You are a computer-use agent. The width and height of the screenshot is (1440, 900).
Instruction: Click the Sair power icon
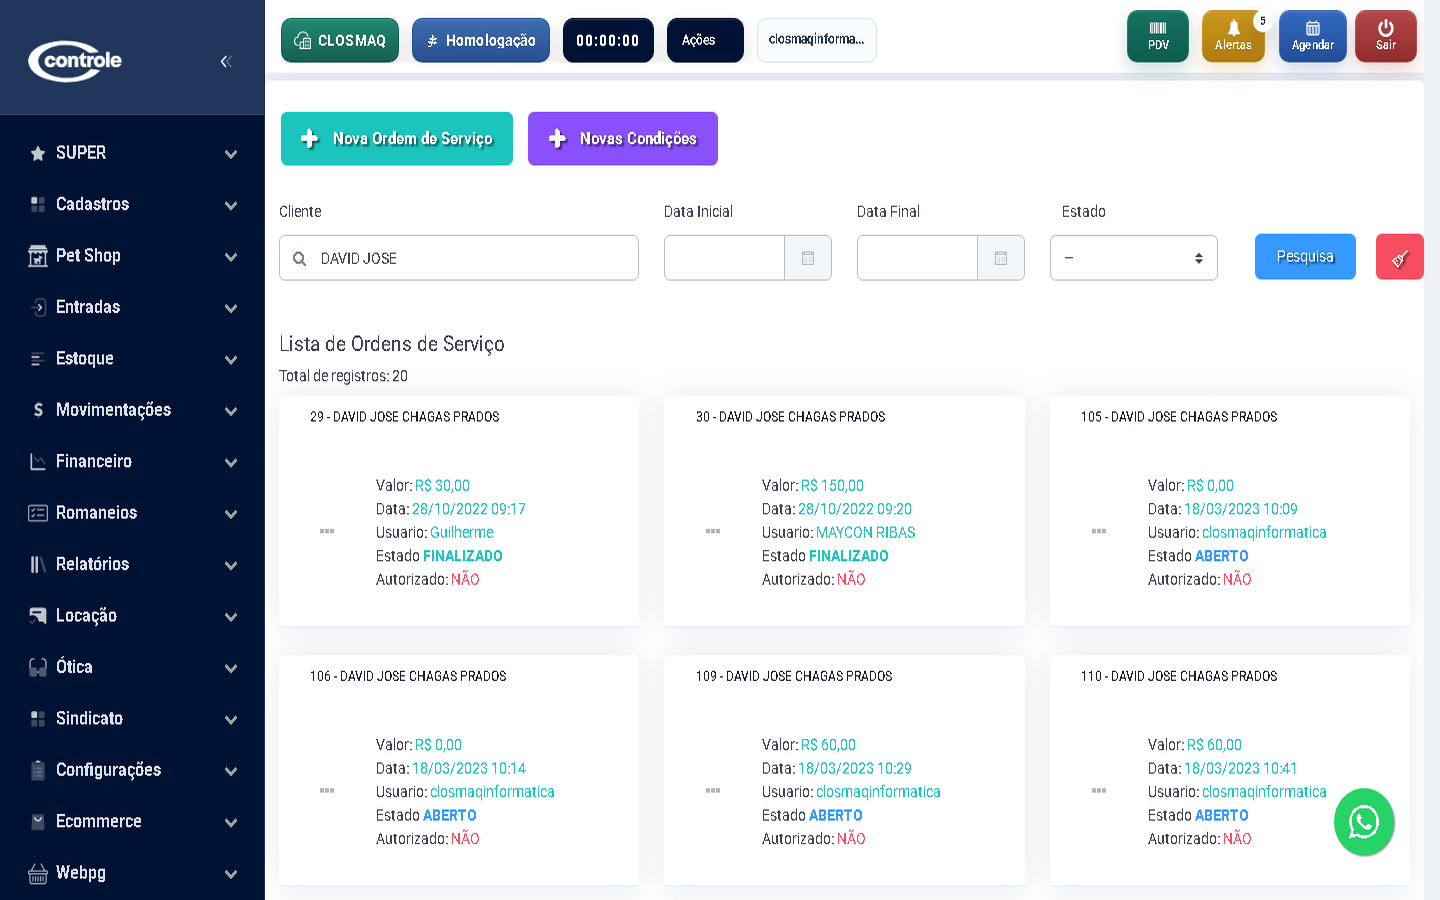1385,36
